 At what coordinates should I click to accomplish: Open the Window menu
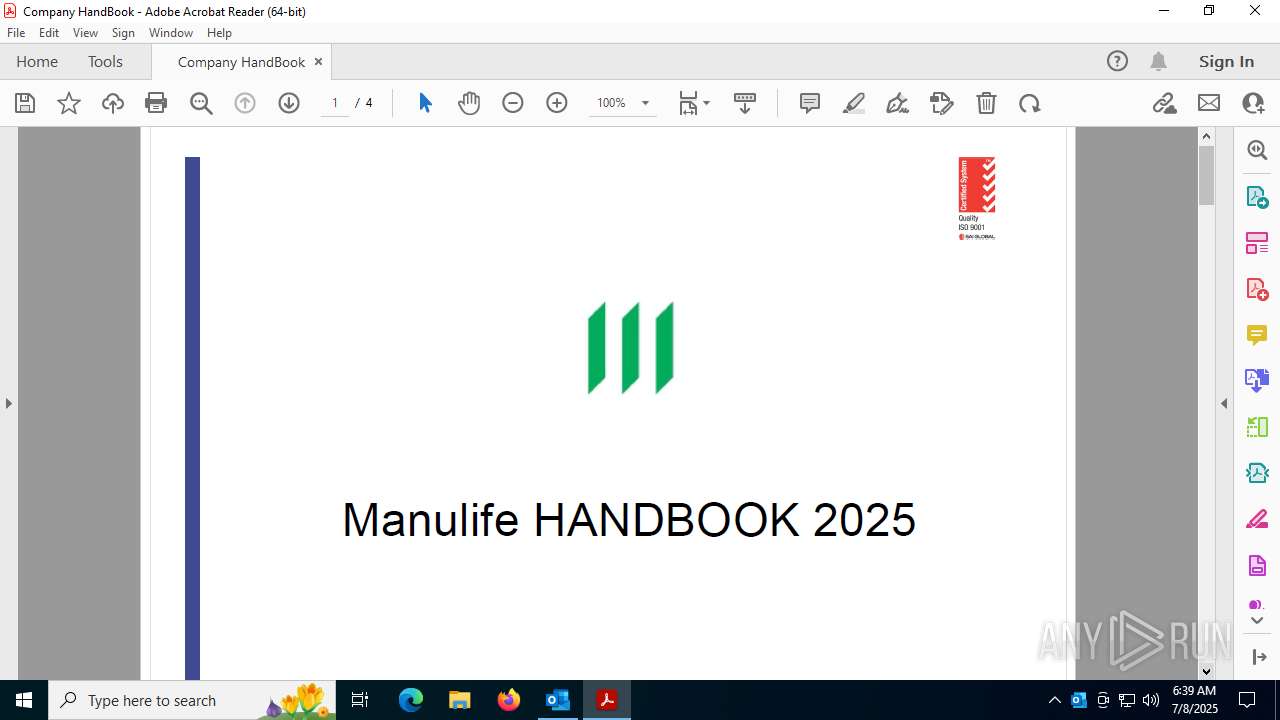click(171, 32)
